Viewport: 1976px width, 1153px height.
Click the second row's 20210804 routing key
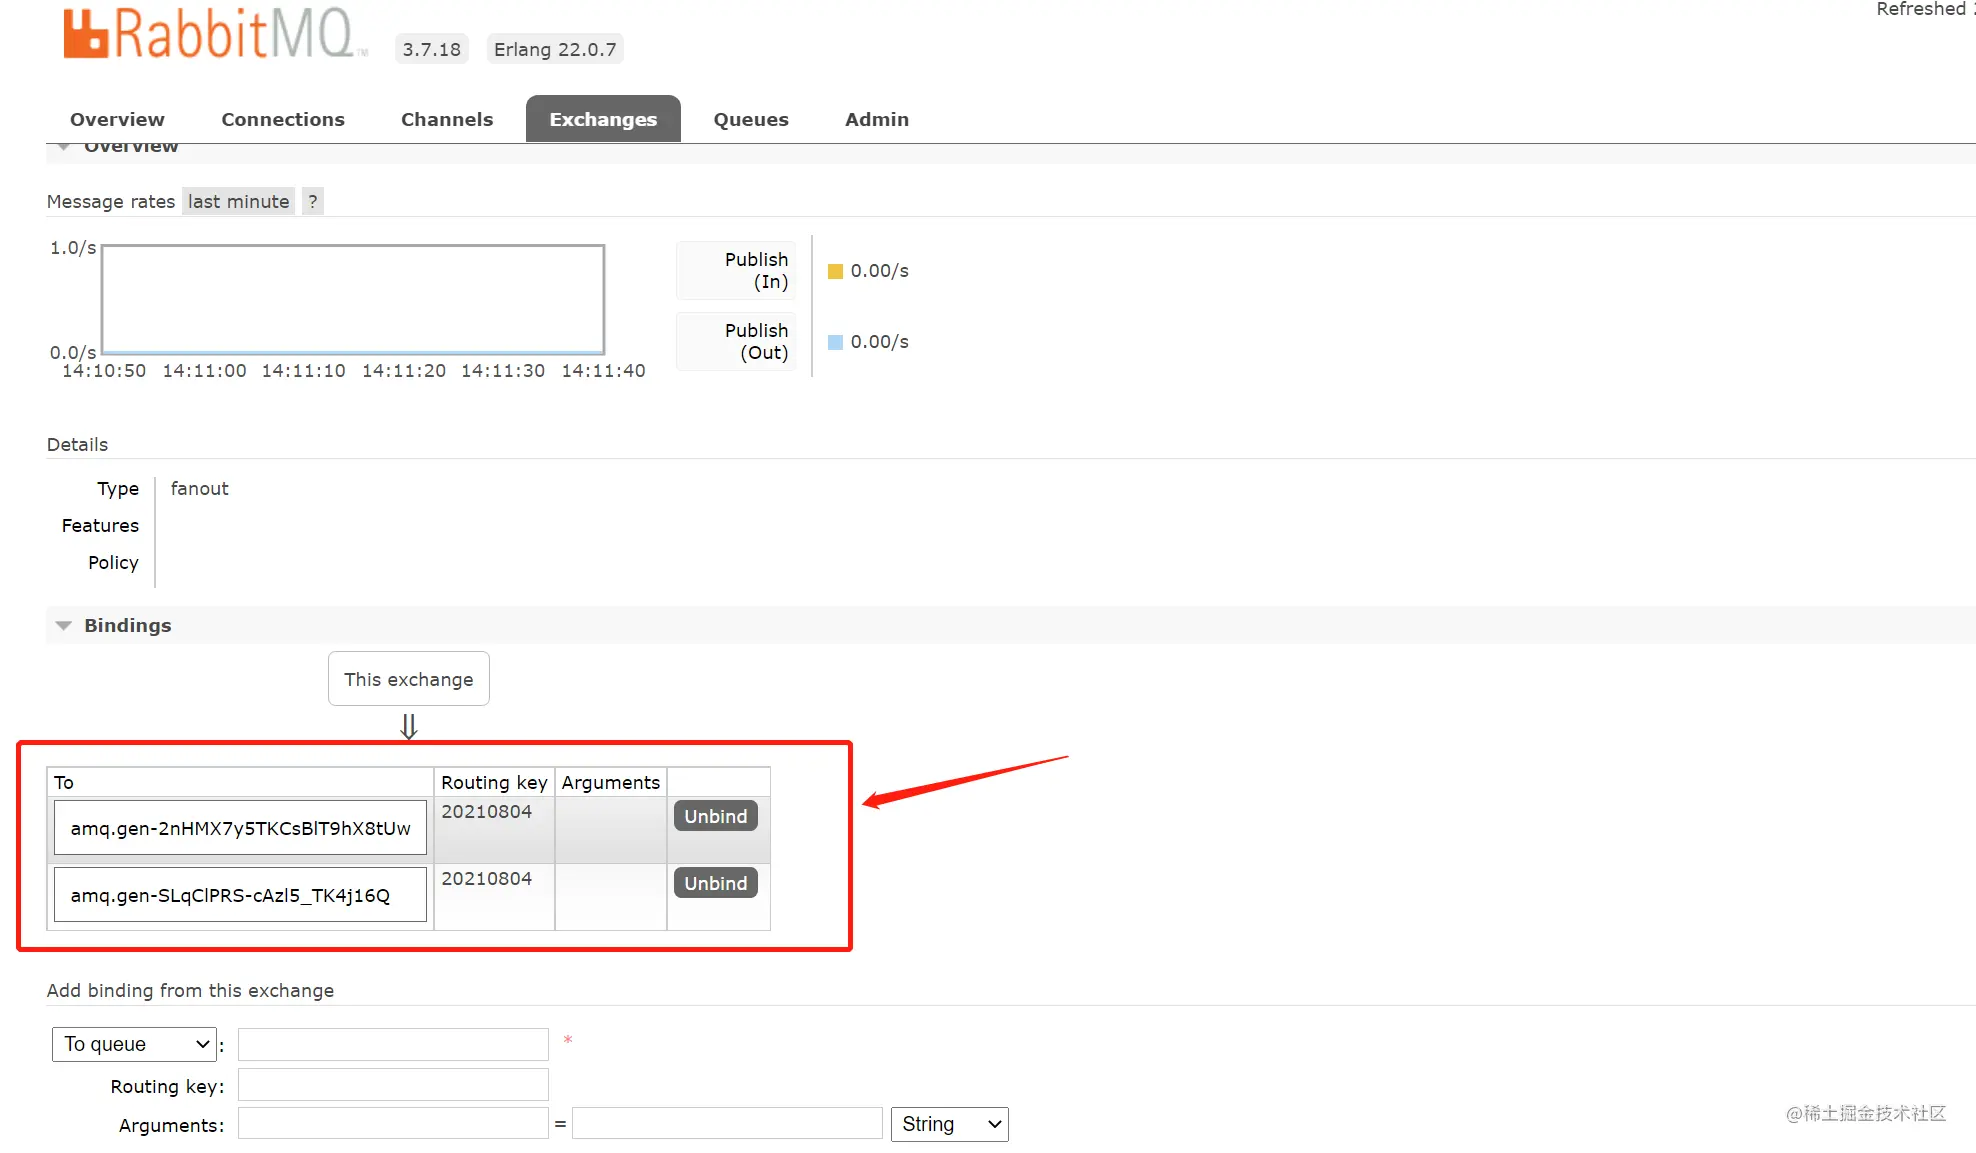pos(487,878)
